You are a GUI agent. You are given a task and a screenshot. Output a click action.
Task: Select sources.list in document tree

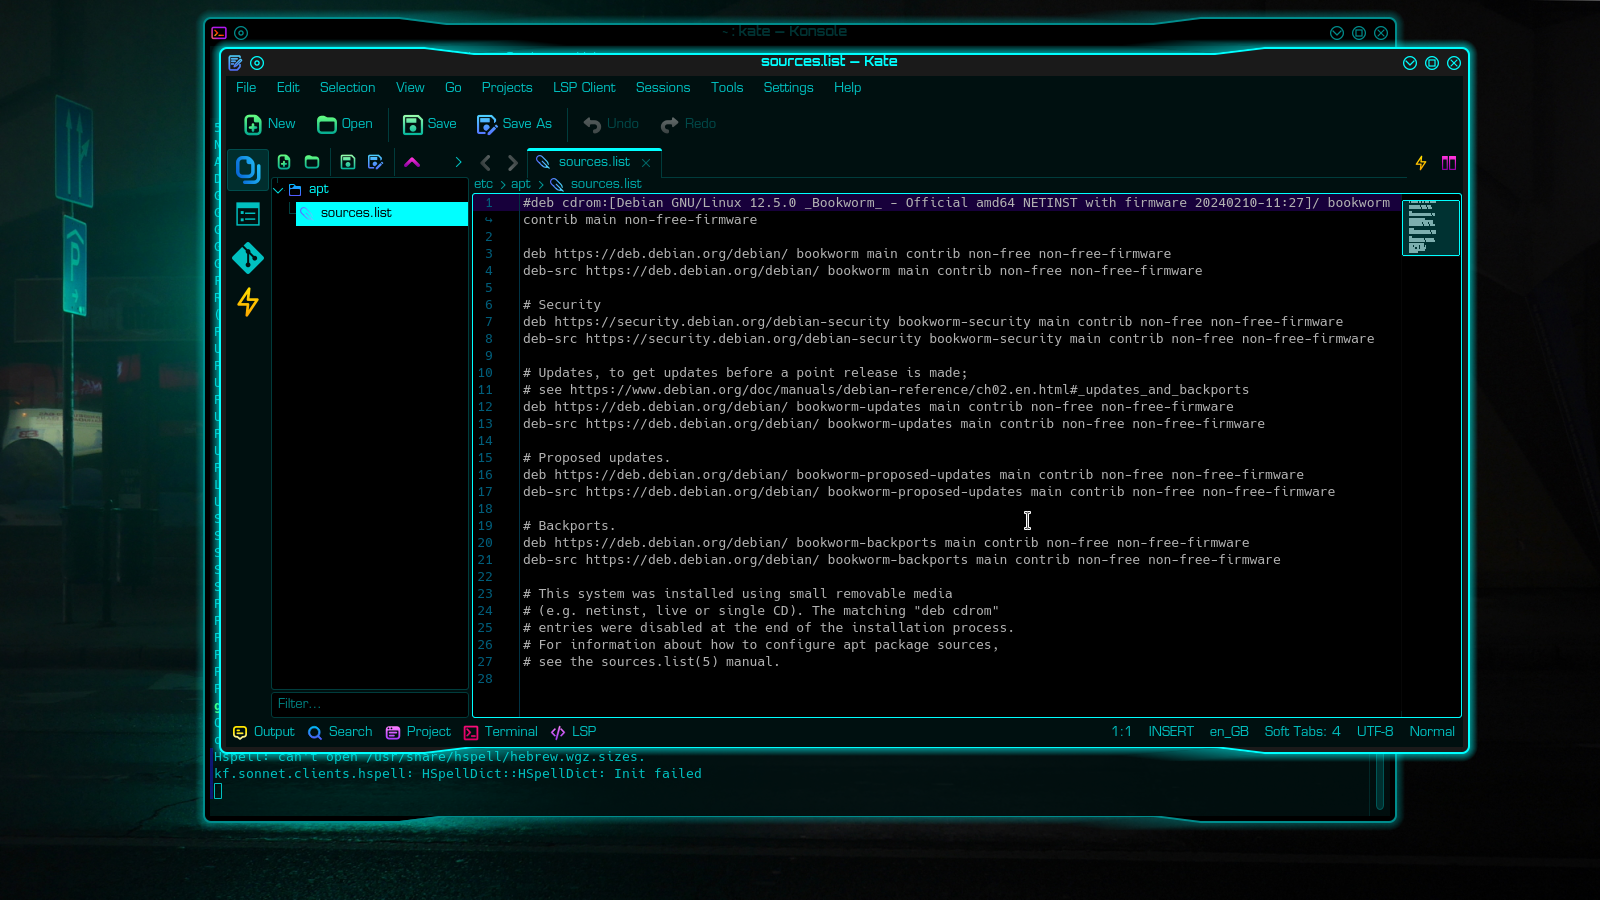(x=381, y=213)
